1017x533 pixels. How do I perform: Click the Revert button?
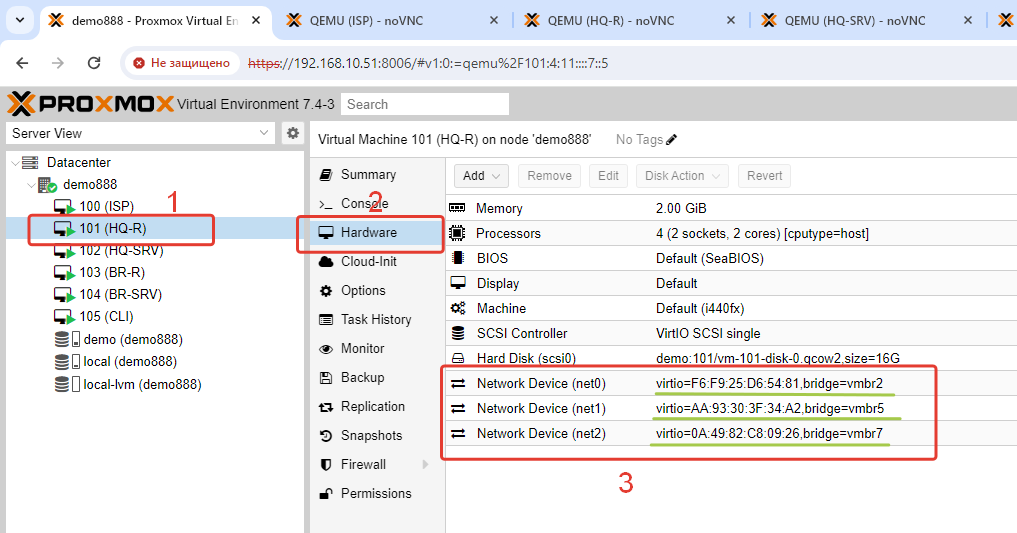[764, 176]
